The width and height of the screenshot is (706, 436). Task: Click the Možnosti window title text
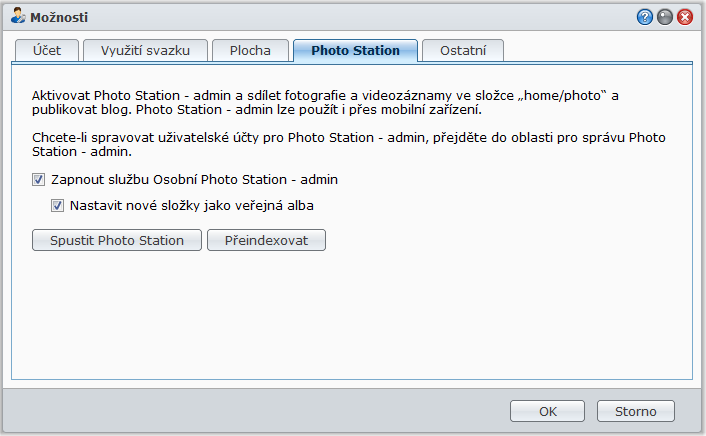(x=59, y=18)
